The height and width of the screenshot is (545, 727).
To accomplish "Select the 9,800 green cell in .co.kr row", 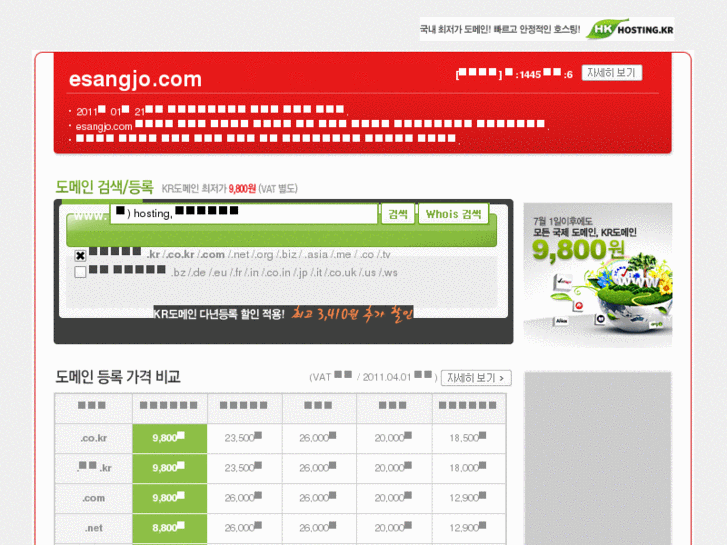I will [x=170, y=438].
